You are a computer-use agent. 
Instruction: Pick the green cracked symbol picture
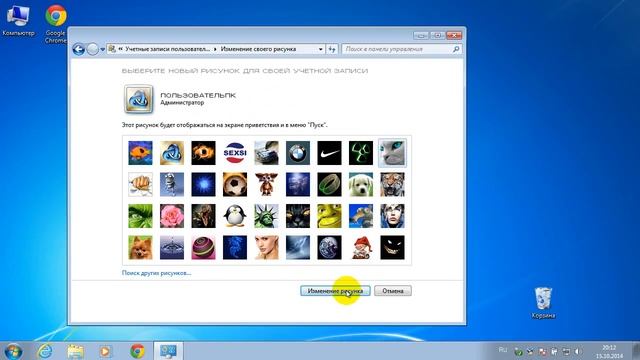(x=361, y=153)
